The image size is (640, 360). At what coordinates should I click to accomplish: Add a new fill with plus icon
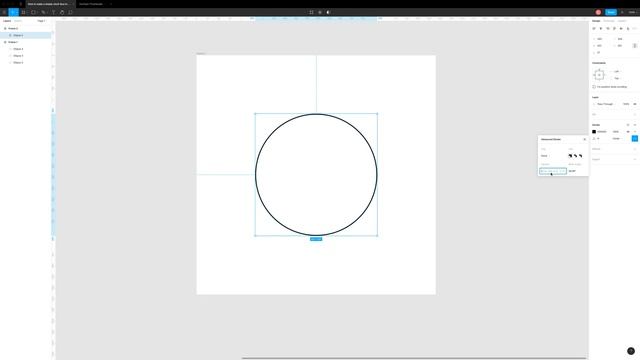click(635, 115)
